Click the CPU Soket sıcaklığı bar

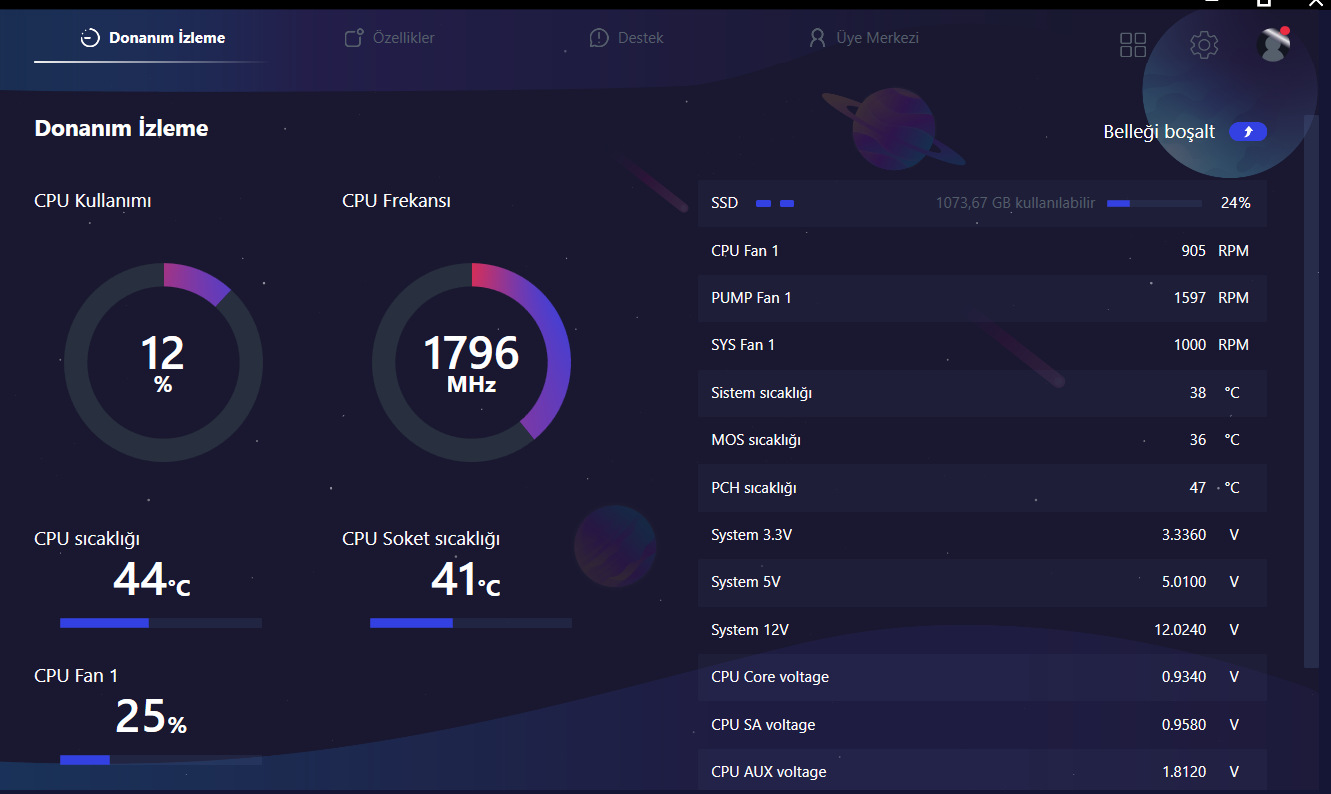(x=471, y=623)
